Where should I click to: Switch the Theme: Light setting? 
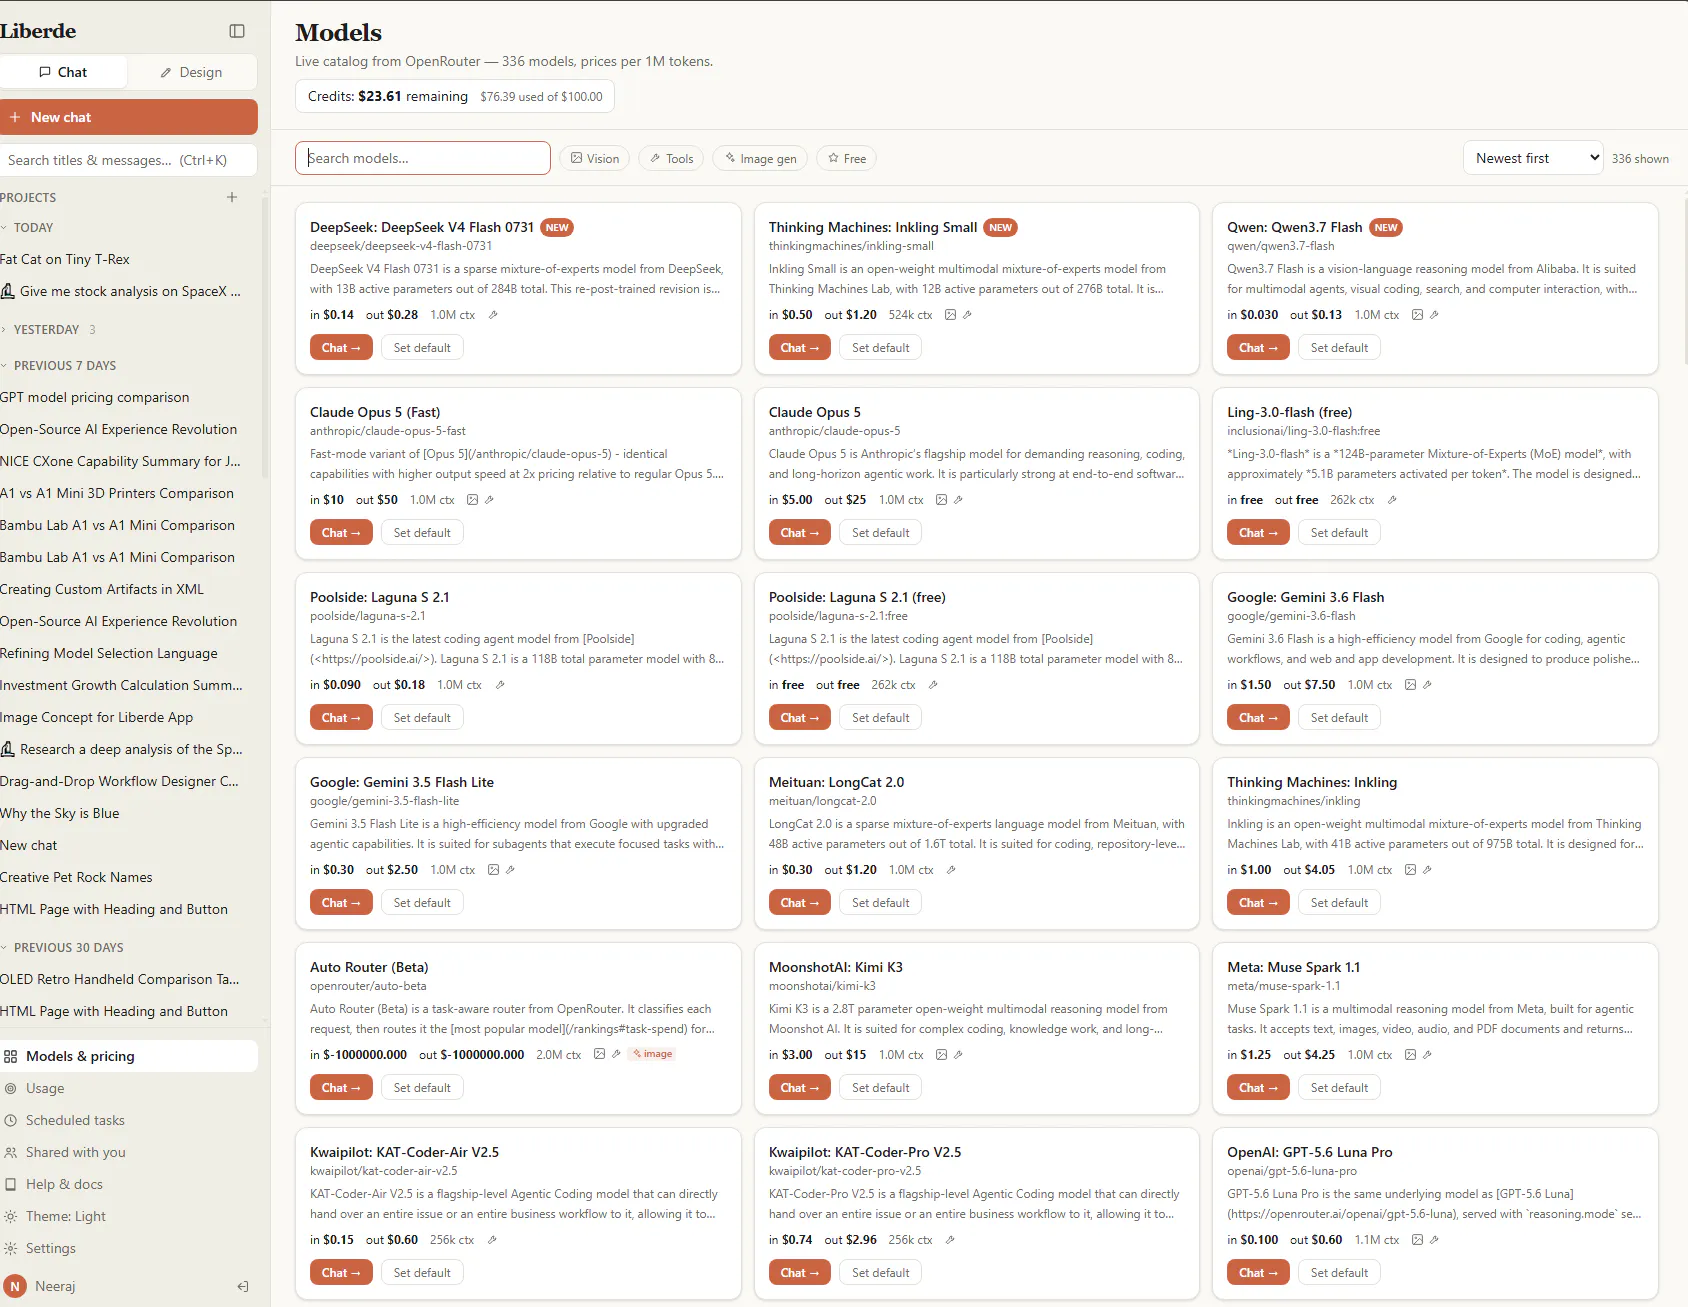click(128, 1216)
